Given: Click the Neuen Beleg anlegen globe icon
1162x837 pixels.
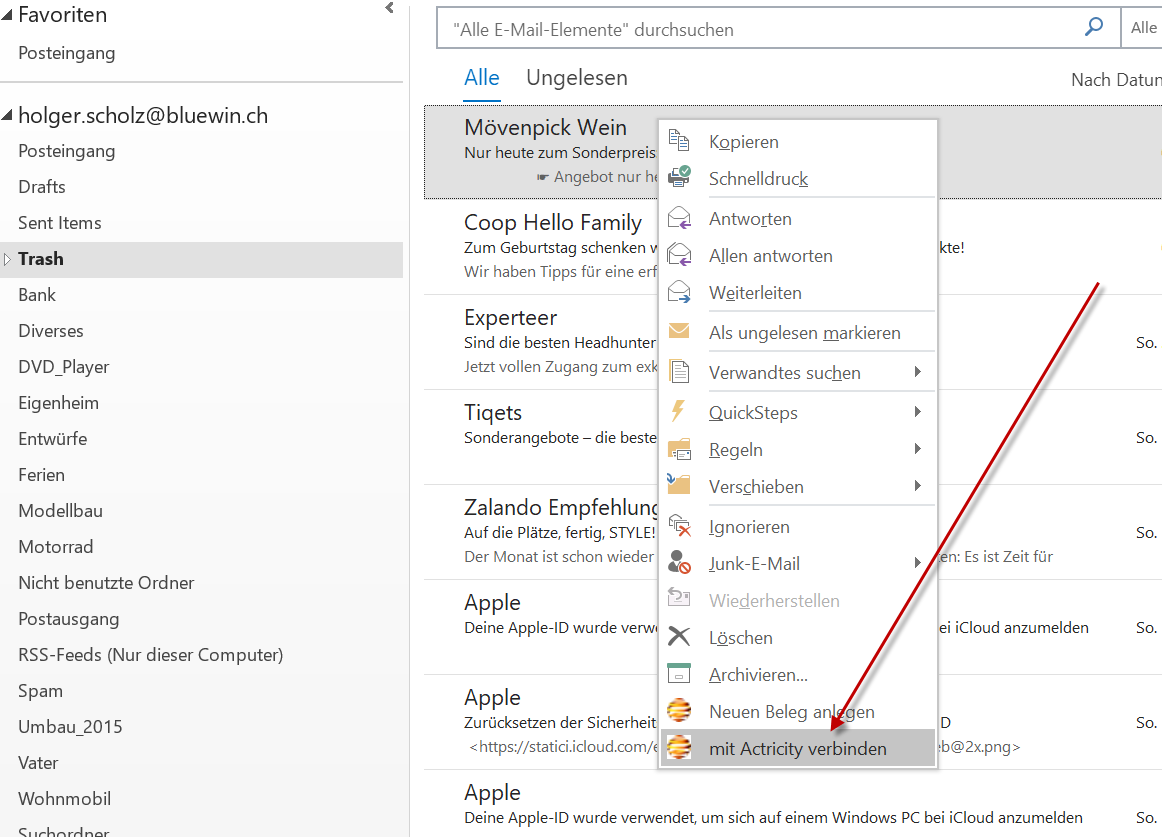Looking at the screenshot, I should tap(679, 710).
